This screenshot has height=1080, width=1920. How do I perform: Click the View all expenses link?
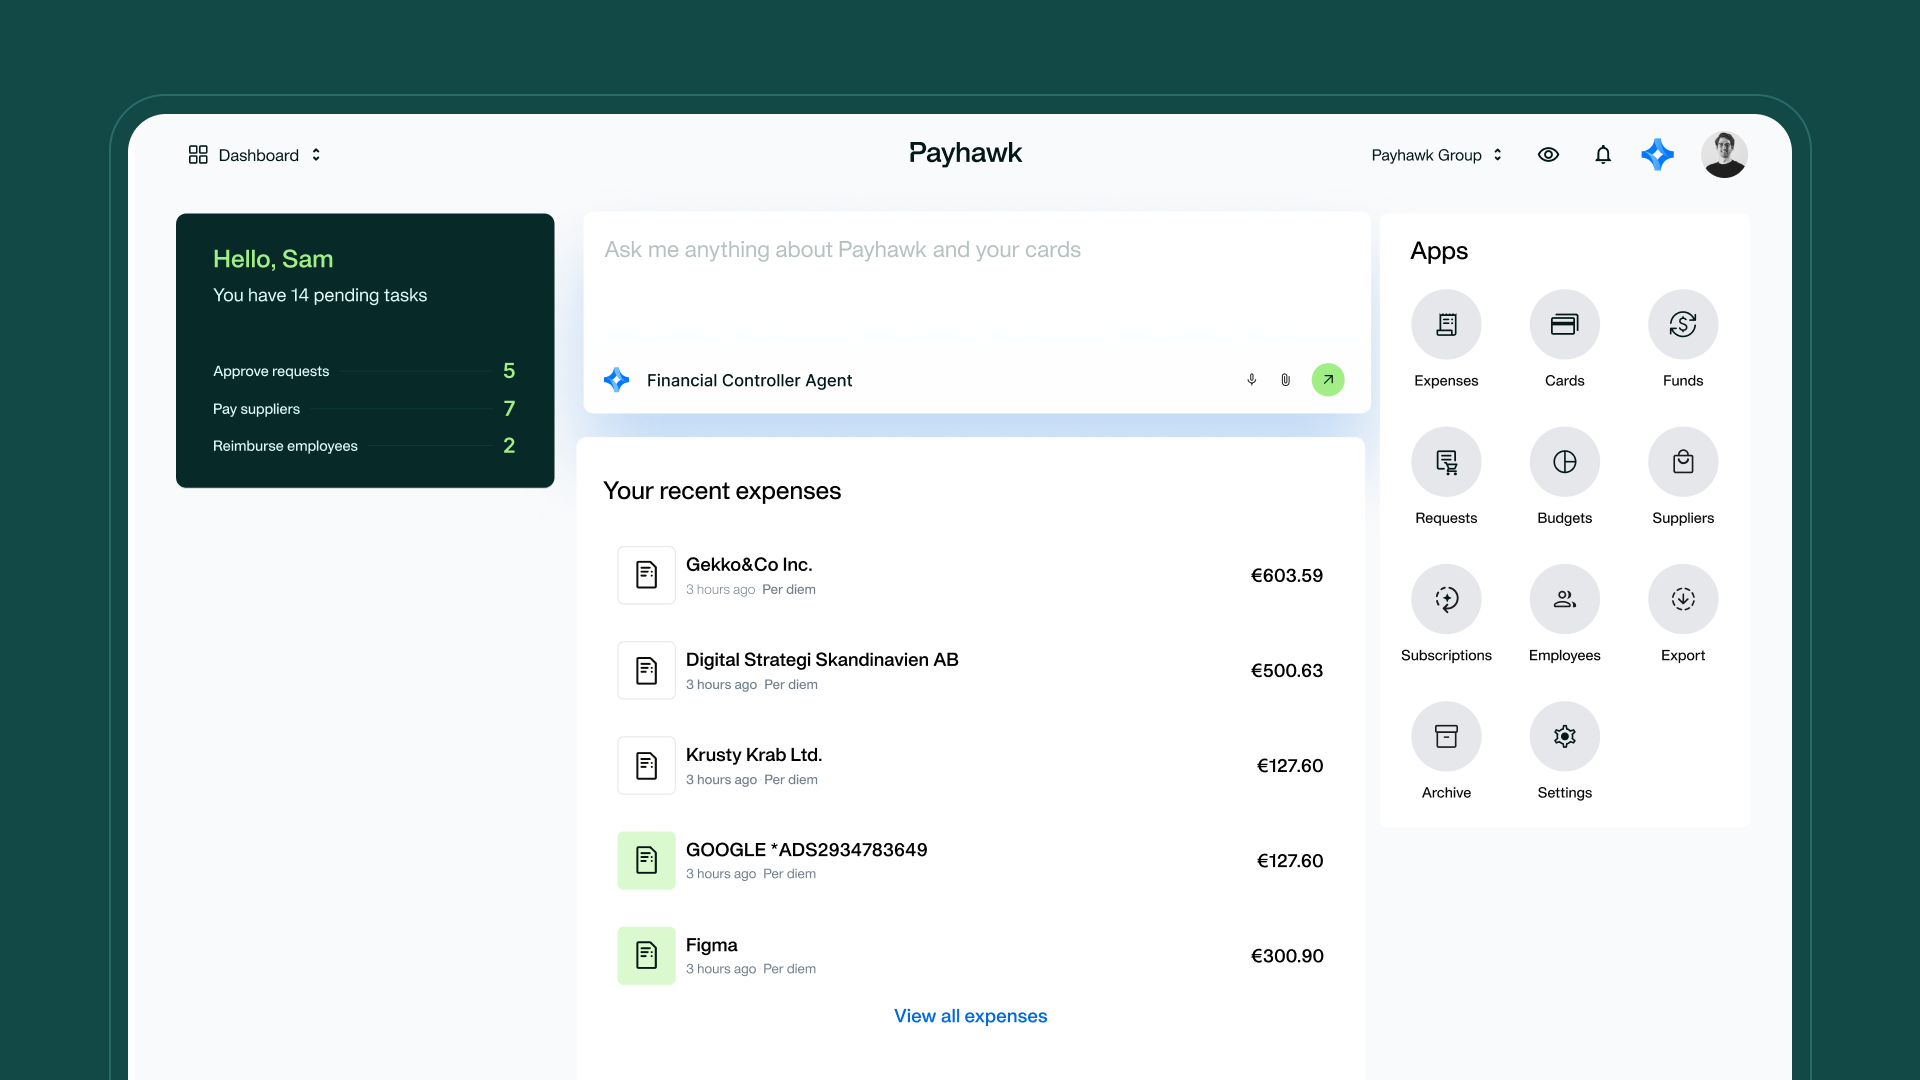point(970,1015)
